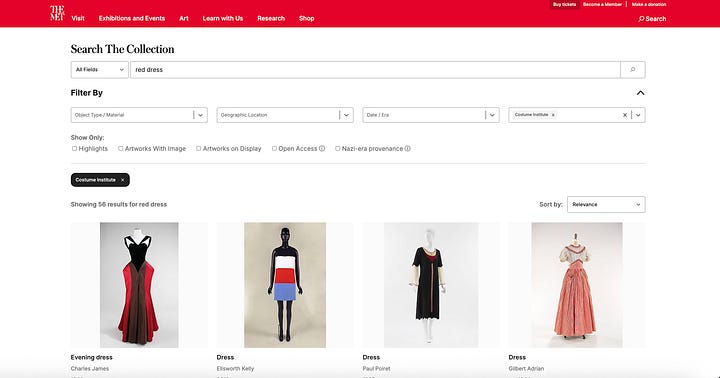Open Learn with Us menu
720x378 pixels.
(223, 18)
